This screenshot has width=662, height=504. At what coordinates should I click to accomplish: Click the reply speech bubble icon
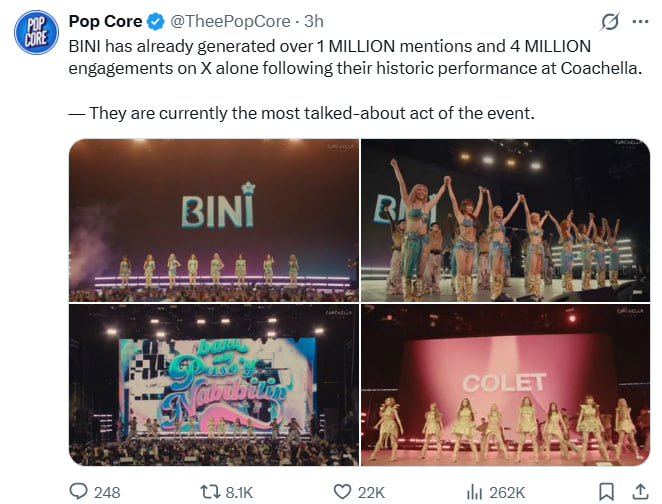click(x=80, y=491)
